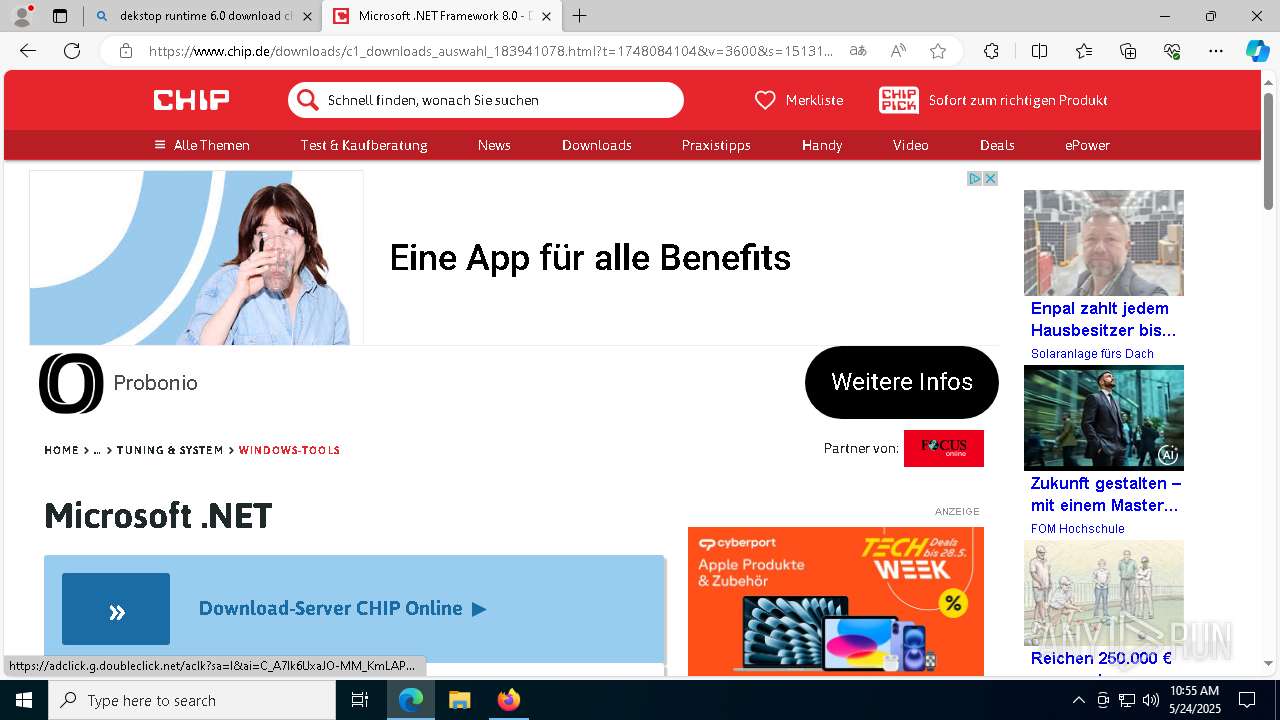Click Download-Server CHIP Online link
Image resolution: width=1280 pixels, height=720 pixels.
tap(342, 608)
